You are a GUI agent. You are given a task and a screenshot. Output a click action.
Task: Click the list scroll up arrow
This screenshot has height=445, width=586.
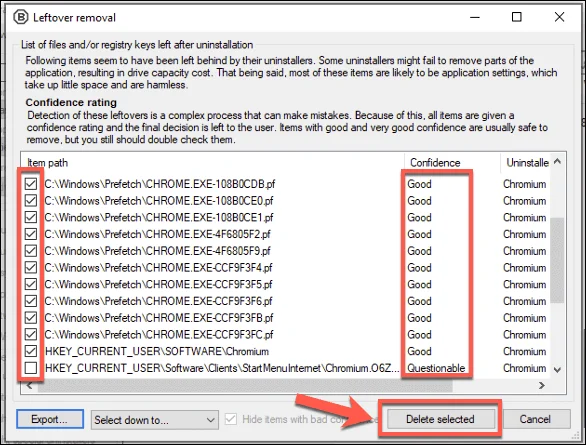click(x=557, y=161)
